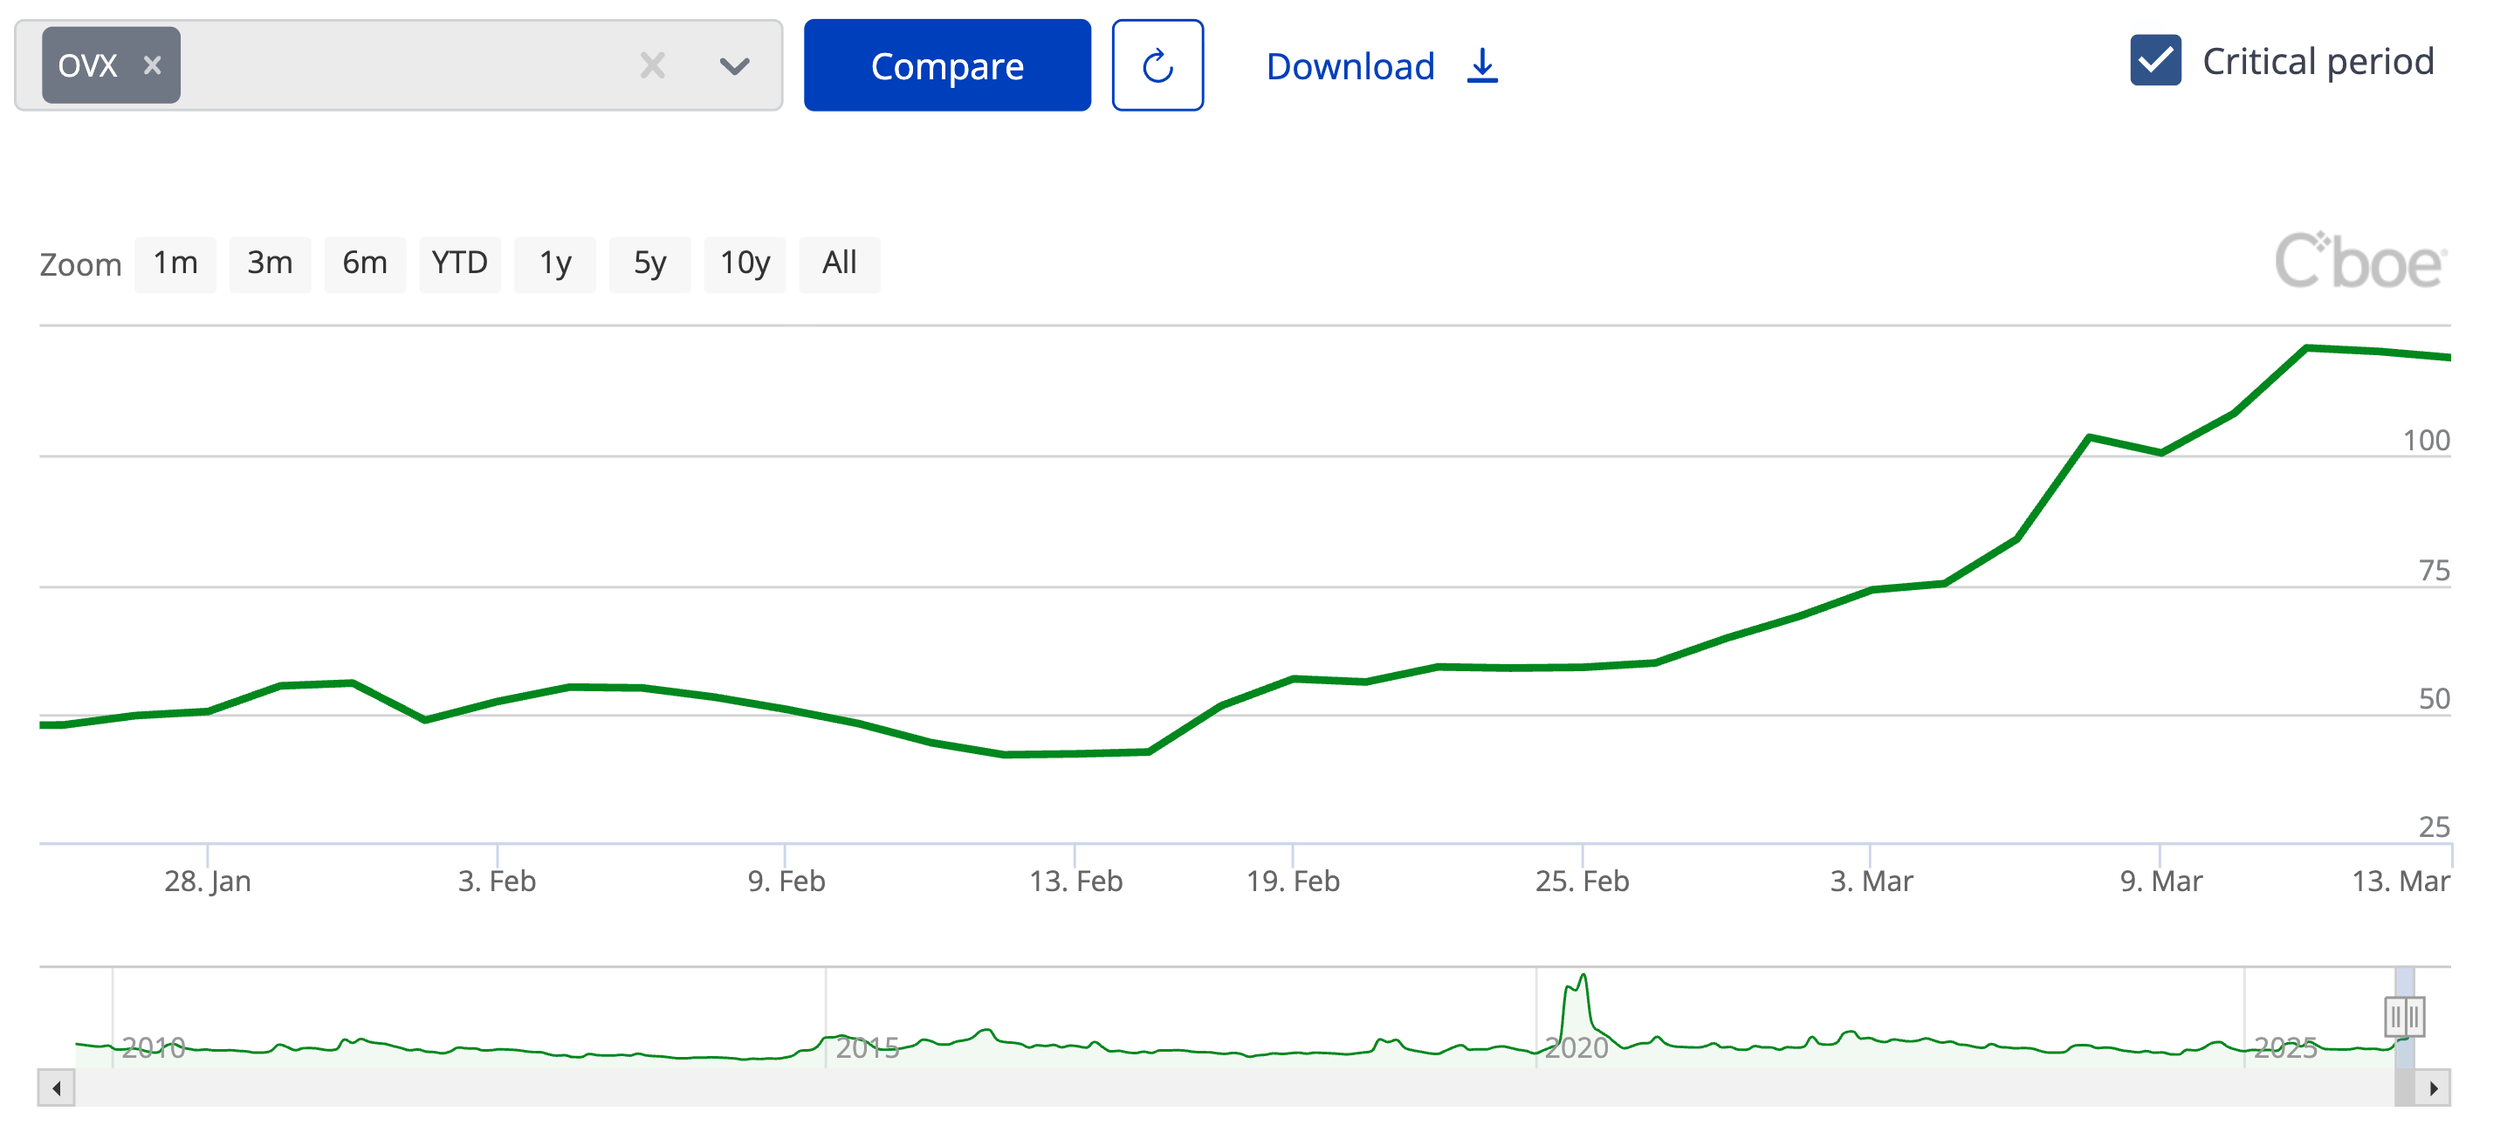This screenshot has width=2500, height=1138.
Task: Remove the OVX tag with its x
Action: coord(152,66)
